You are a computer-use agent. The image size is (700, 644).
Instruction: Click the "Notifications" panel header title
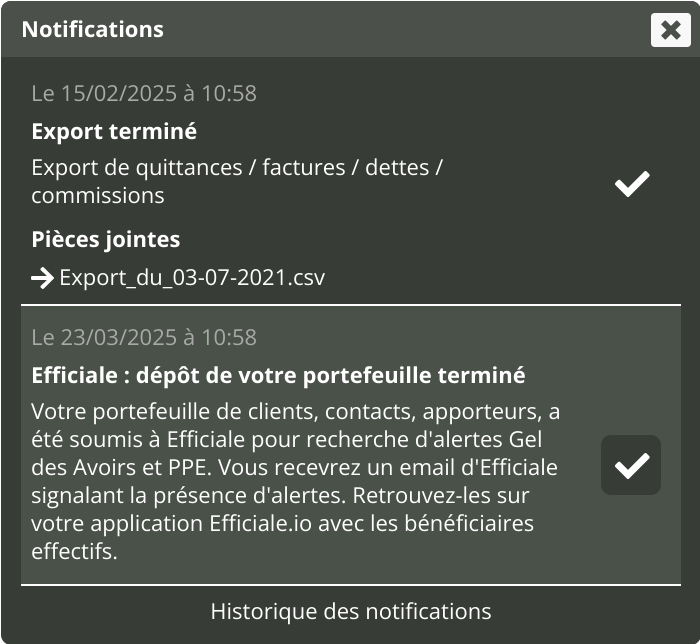[92, 29]
